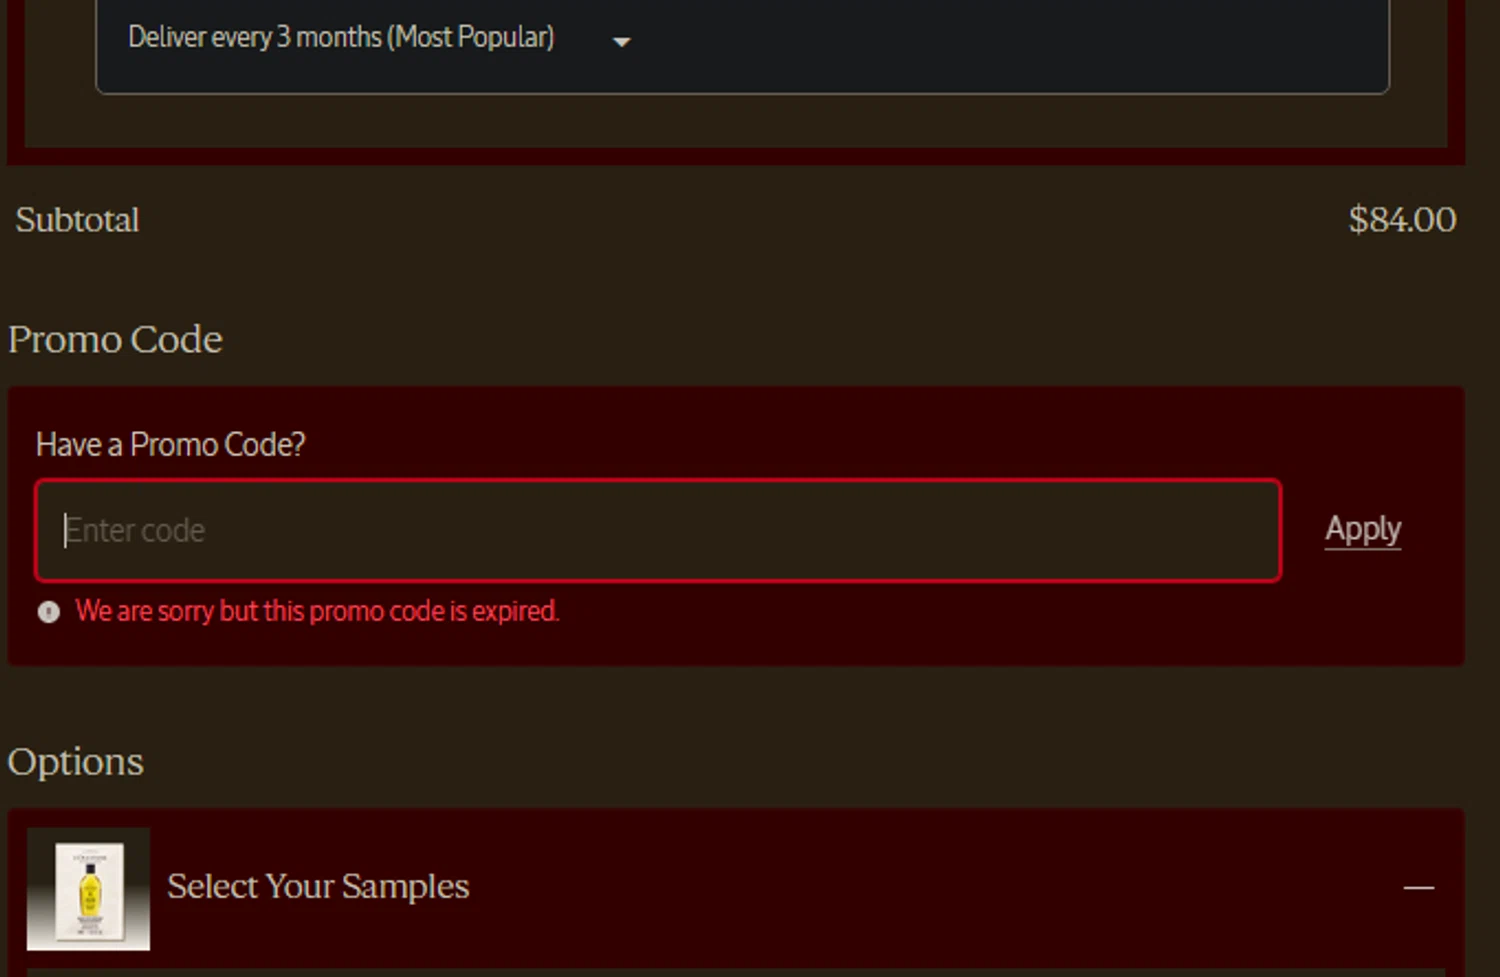Click the Have a Promo Code? label
The width and height of the screenshot is (1500, 977).
click(170, 444)
